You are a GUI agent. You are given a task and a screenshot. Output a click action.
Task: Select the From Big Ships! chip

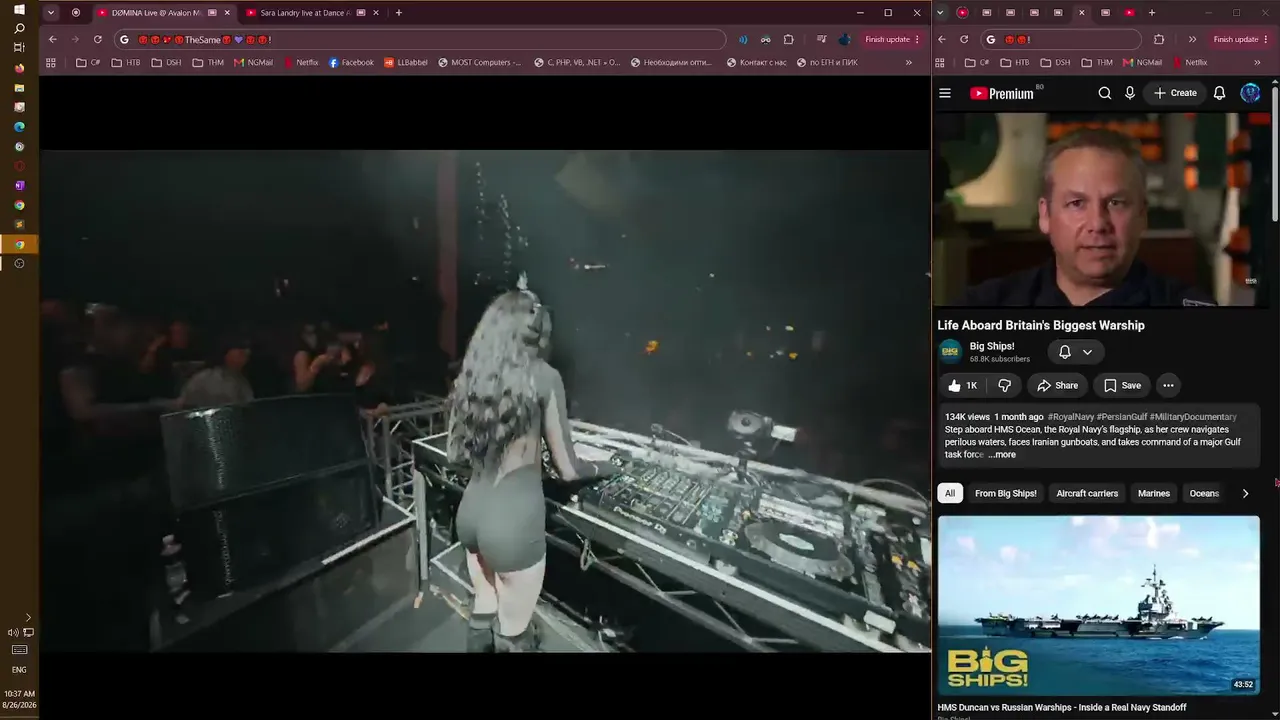pos(1006,493)
